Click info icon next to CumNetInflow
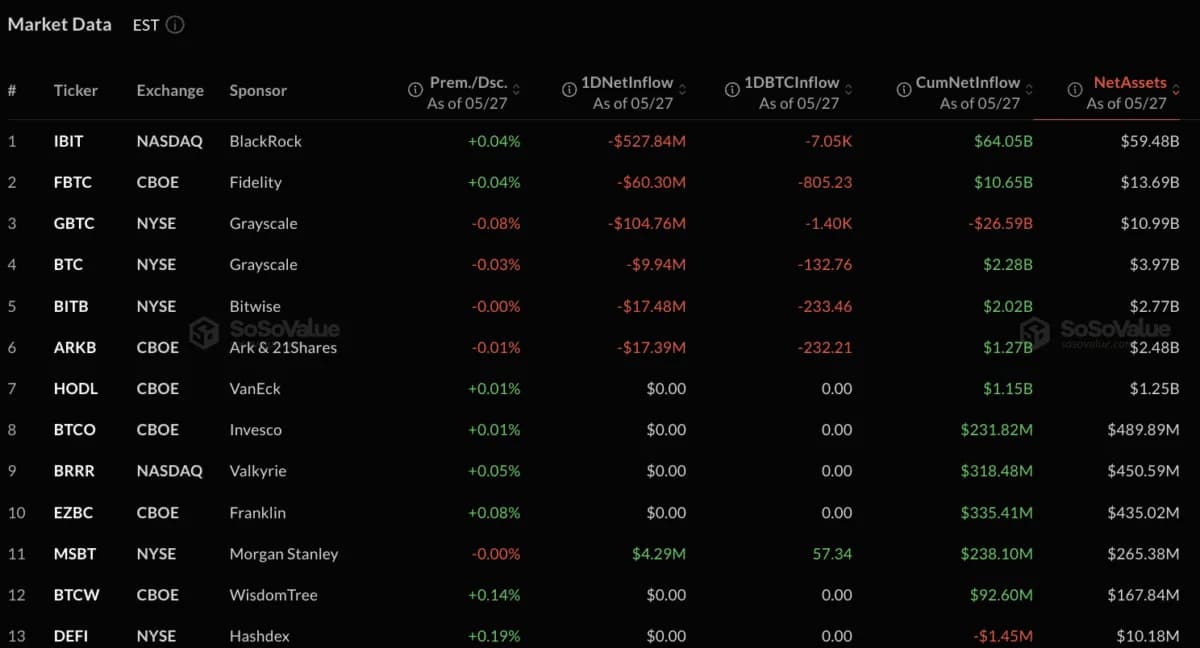 tap(901, 90)
